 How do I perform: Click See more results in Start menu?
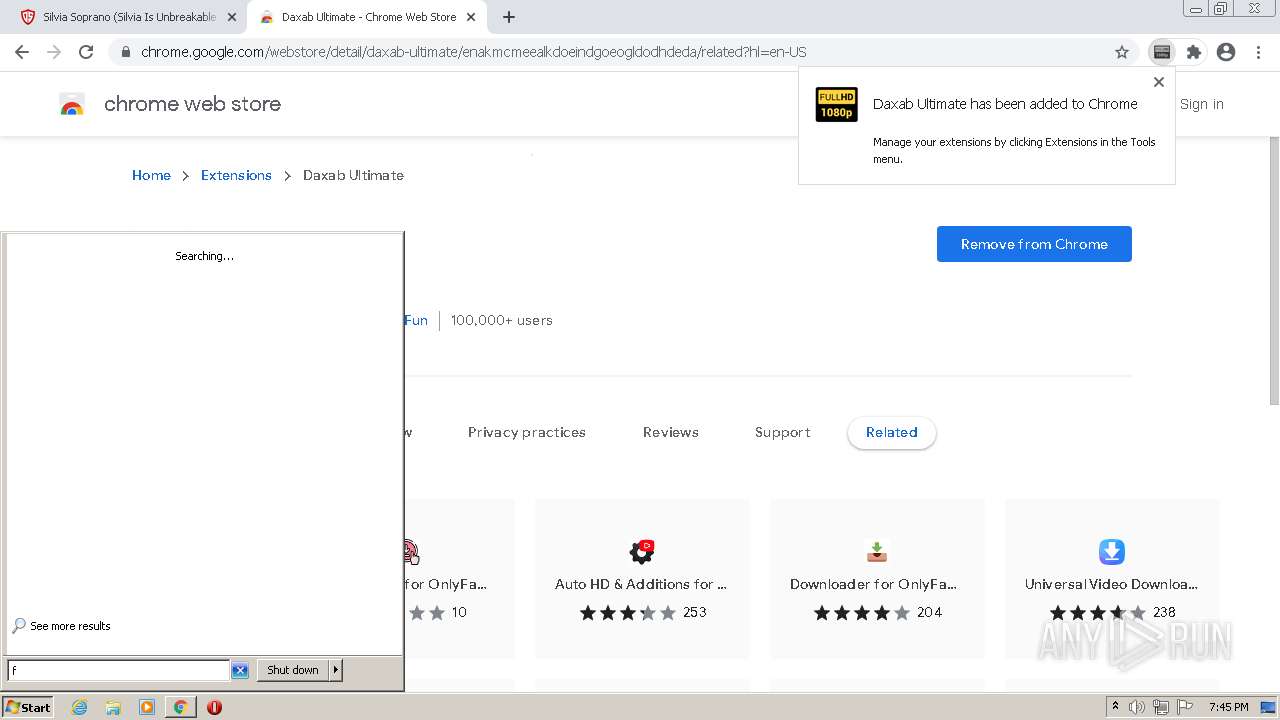point(61,626)
